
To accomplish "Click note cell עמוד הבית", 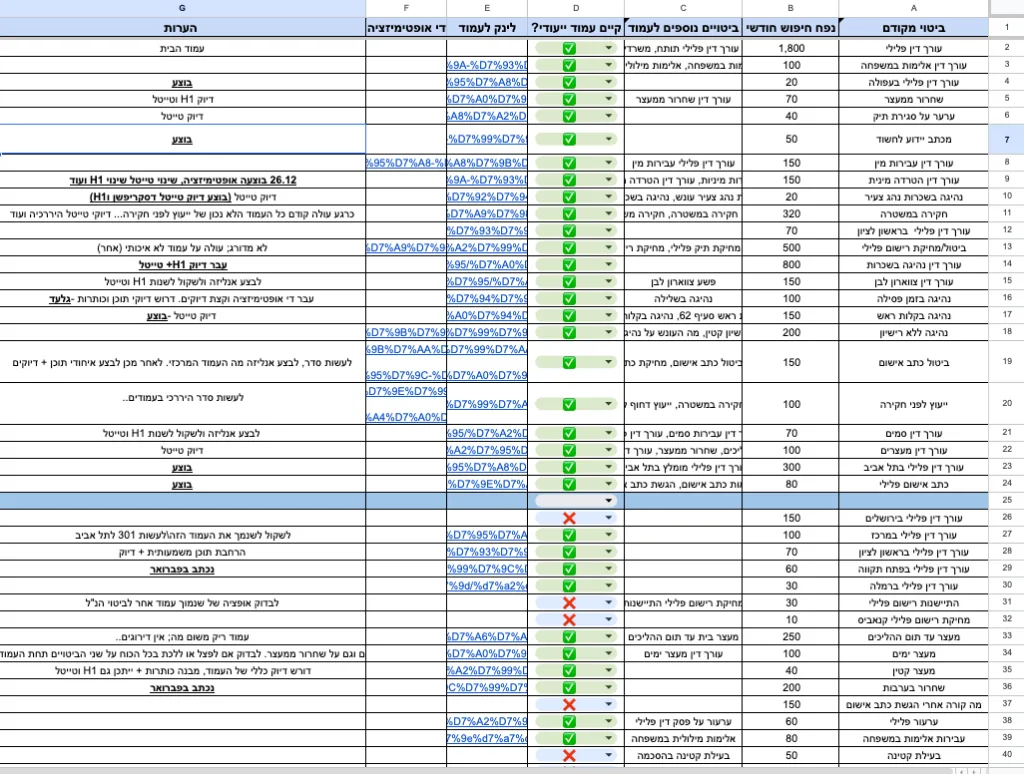I will pos(182,48).
